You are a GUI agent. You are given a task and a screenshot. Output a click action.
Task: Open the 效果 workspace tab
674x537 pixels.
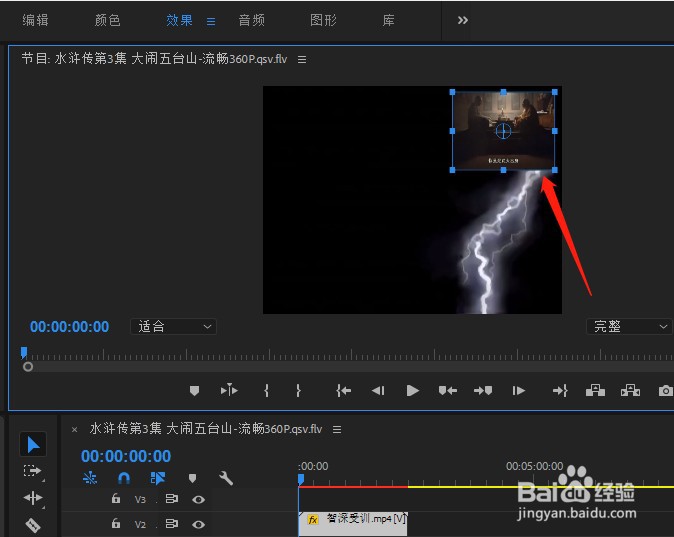tap(179, 20)
